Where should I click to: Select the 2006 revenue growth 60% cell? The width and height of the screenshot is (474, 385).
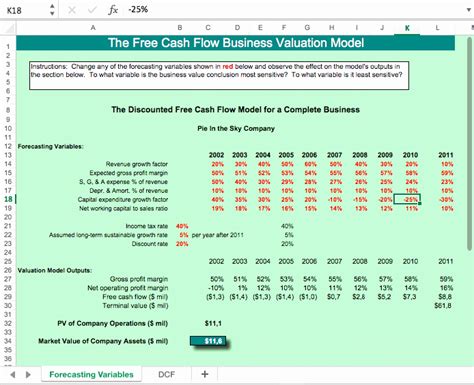(x=310, y=164)
